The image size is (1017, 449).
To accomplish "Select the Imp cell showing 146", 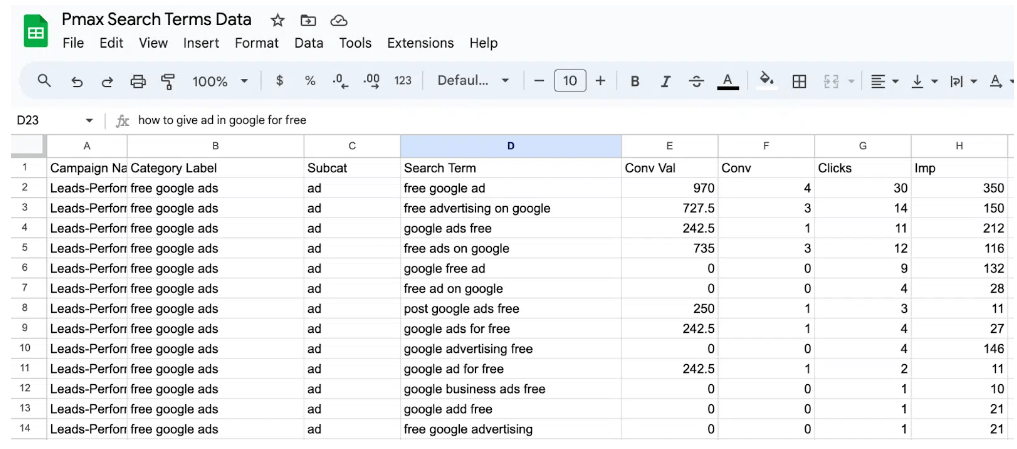I will 959,349.
